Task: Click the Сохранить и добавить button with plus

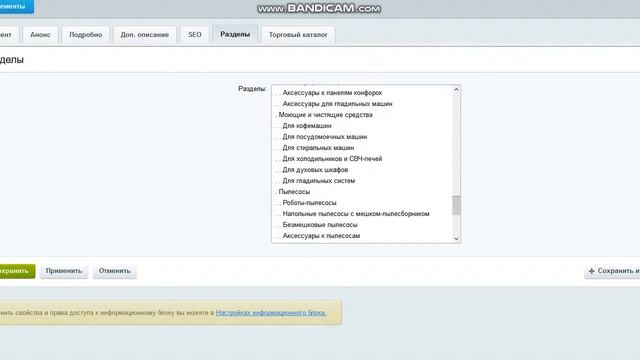Action: [612, 271]
